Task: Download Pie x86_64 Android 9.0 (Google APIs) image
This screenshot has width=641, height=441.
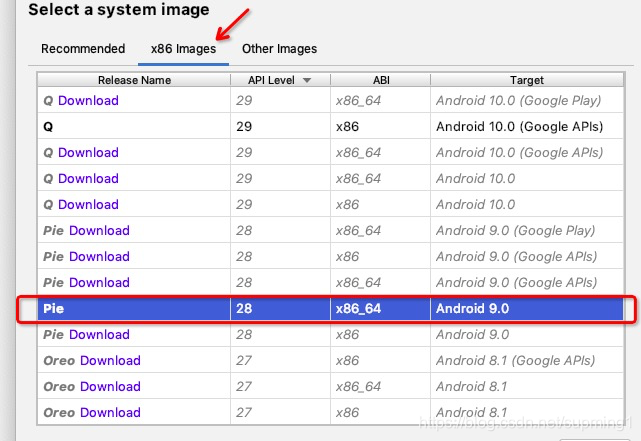Action: tap(99, 282)
